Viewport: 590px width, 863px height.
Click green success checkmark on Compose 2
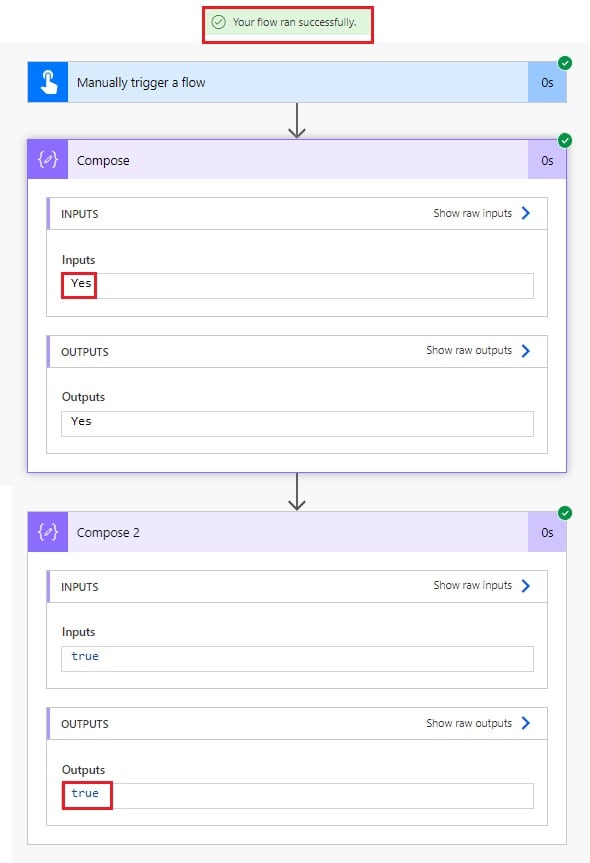click(x=565, y=513)
